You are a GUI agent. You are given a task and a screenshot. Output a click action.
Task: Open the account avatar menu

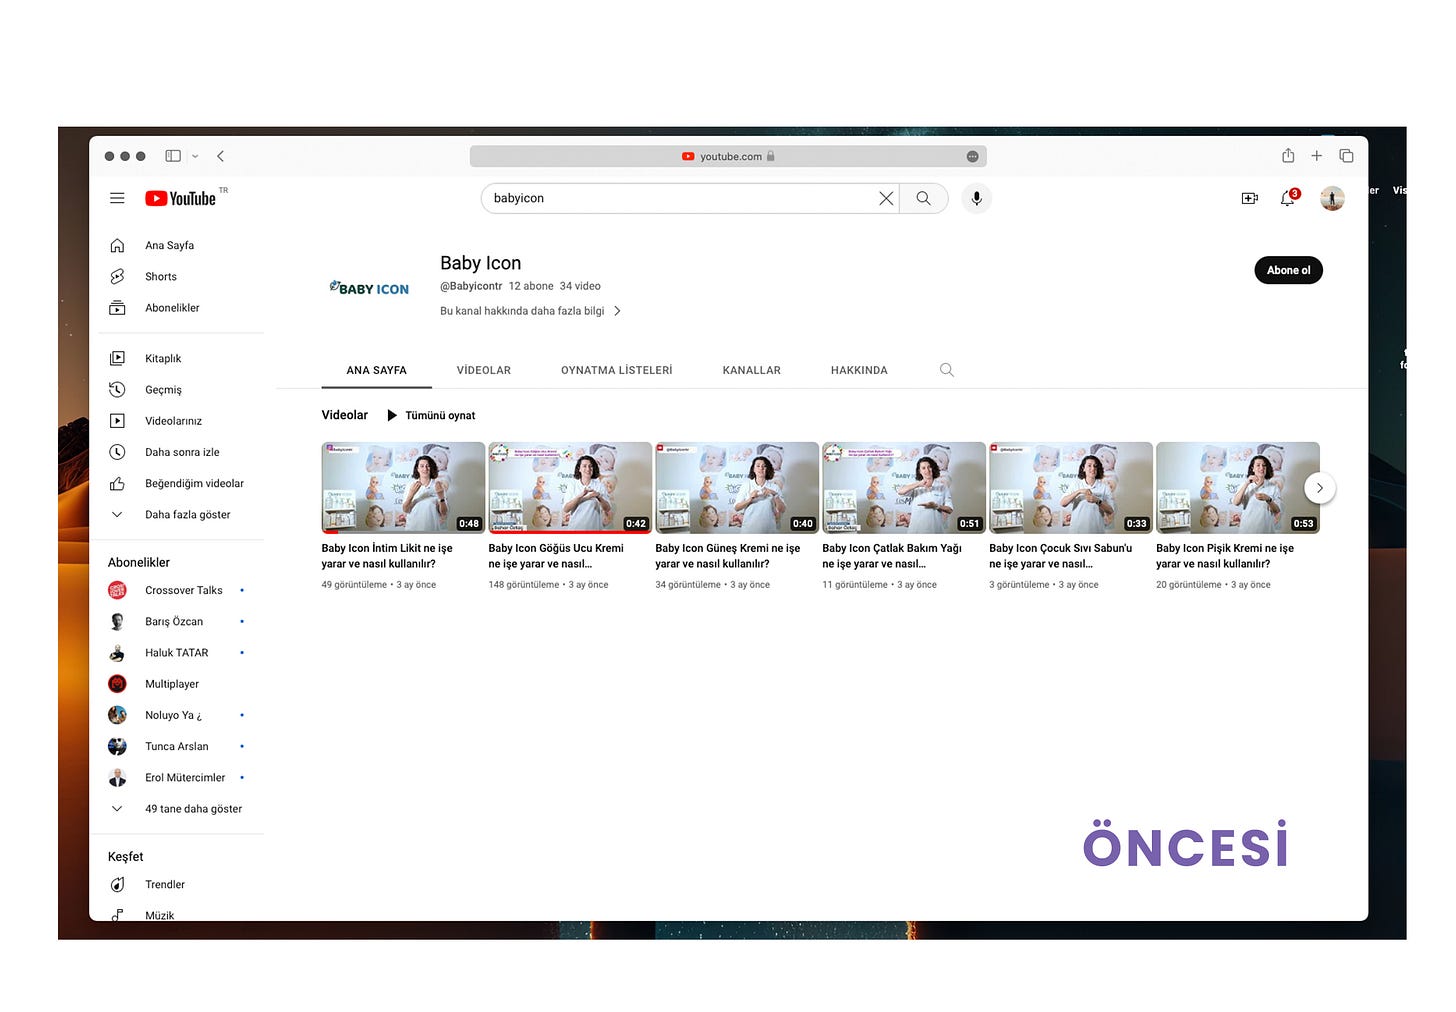(1332, 198)
